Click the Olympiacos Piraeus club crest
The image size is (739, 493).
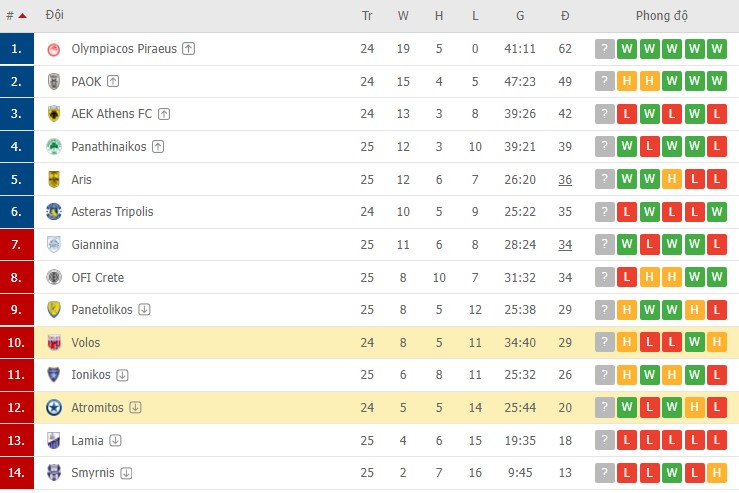pyautogui.click(x=54, y=49)
